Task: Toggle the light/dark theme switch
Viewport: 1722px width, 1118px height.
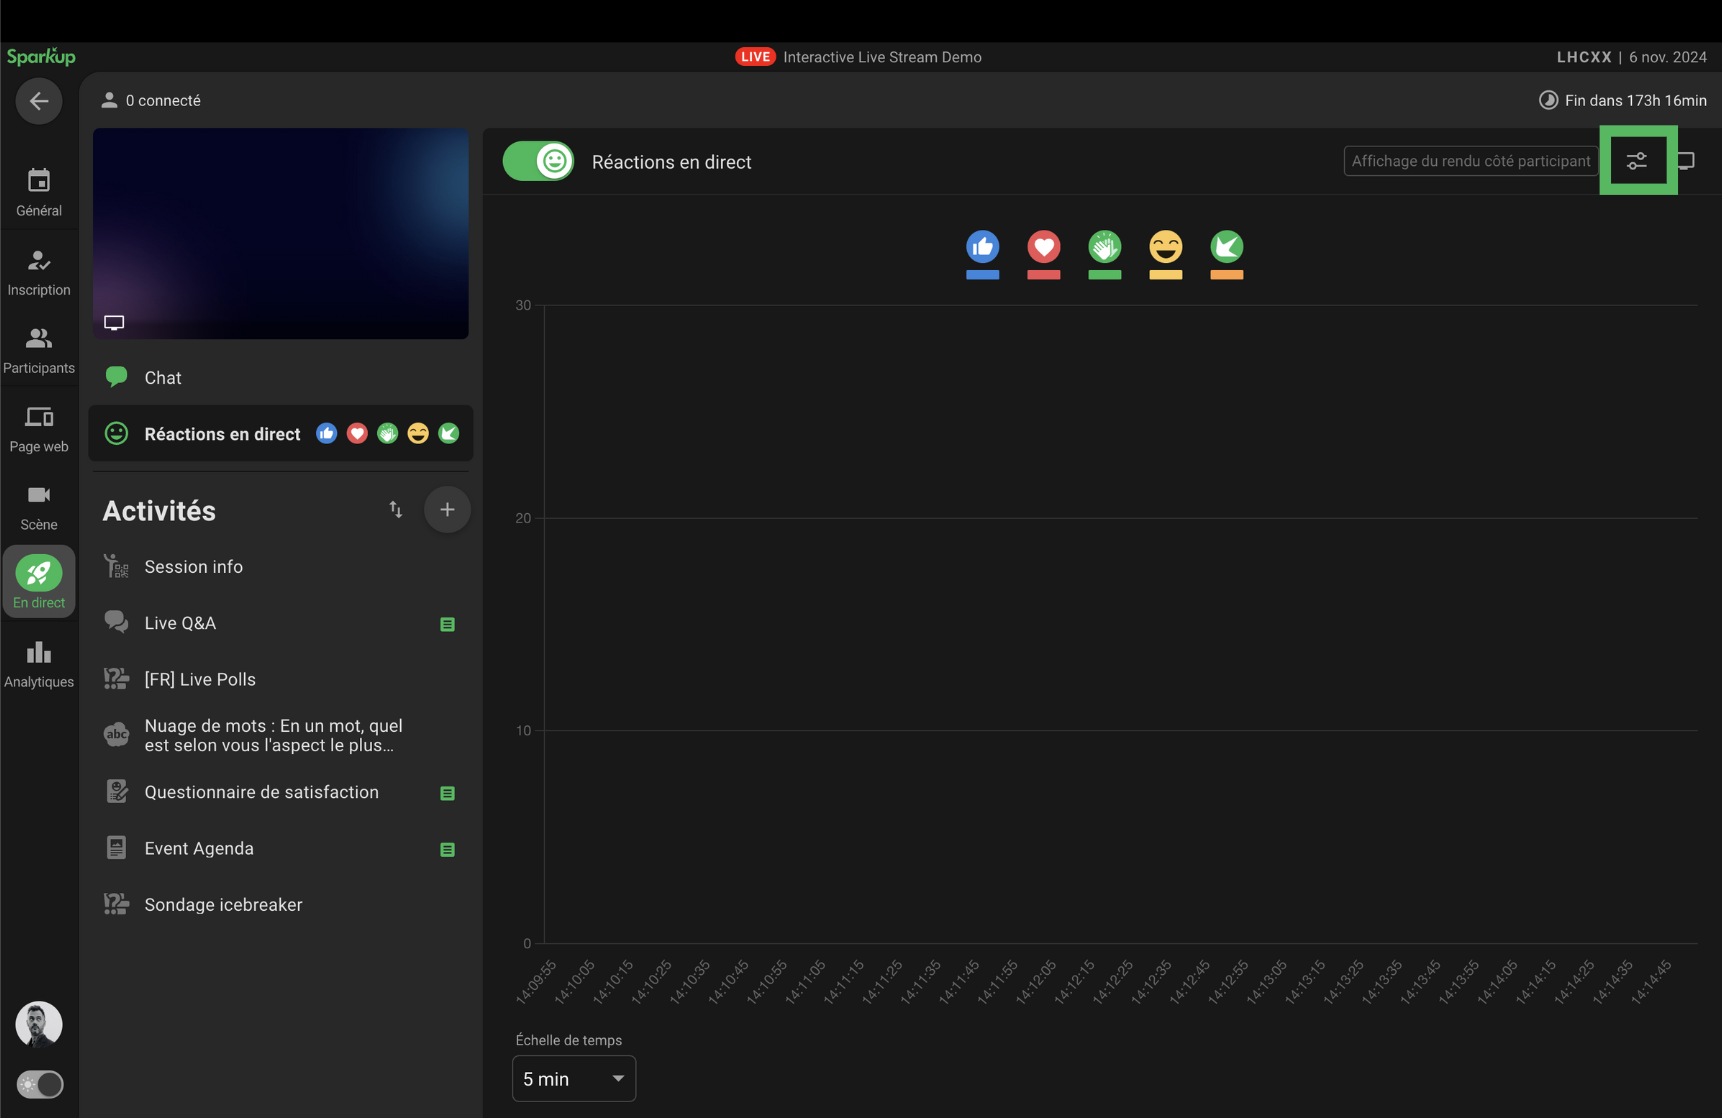Action: click(x=40, y=1085)
